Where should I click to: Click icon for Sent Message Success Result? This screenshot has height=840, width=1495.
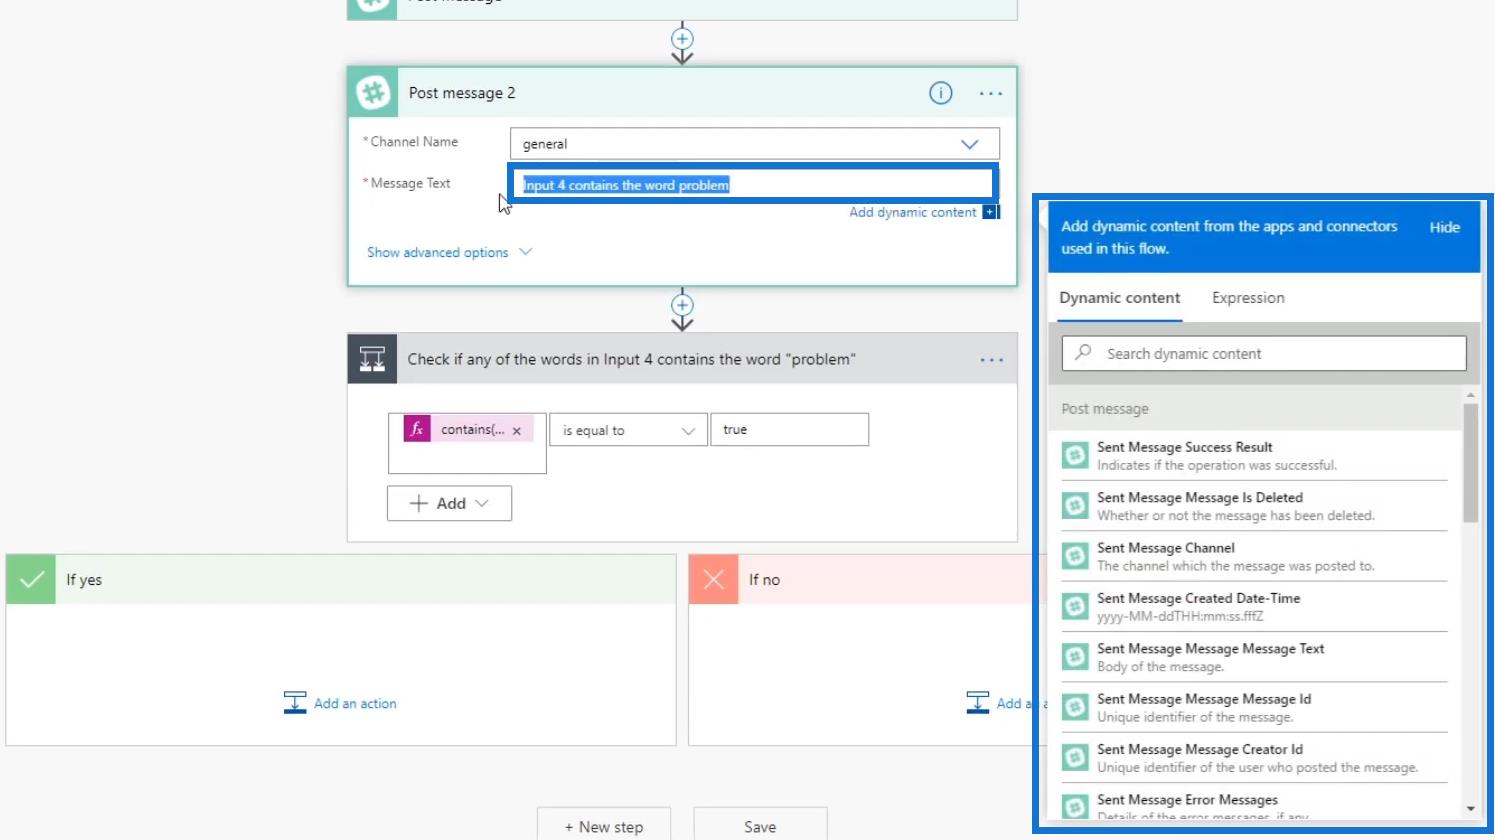pos(1075,456)
